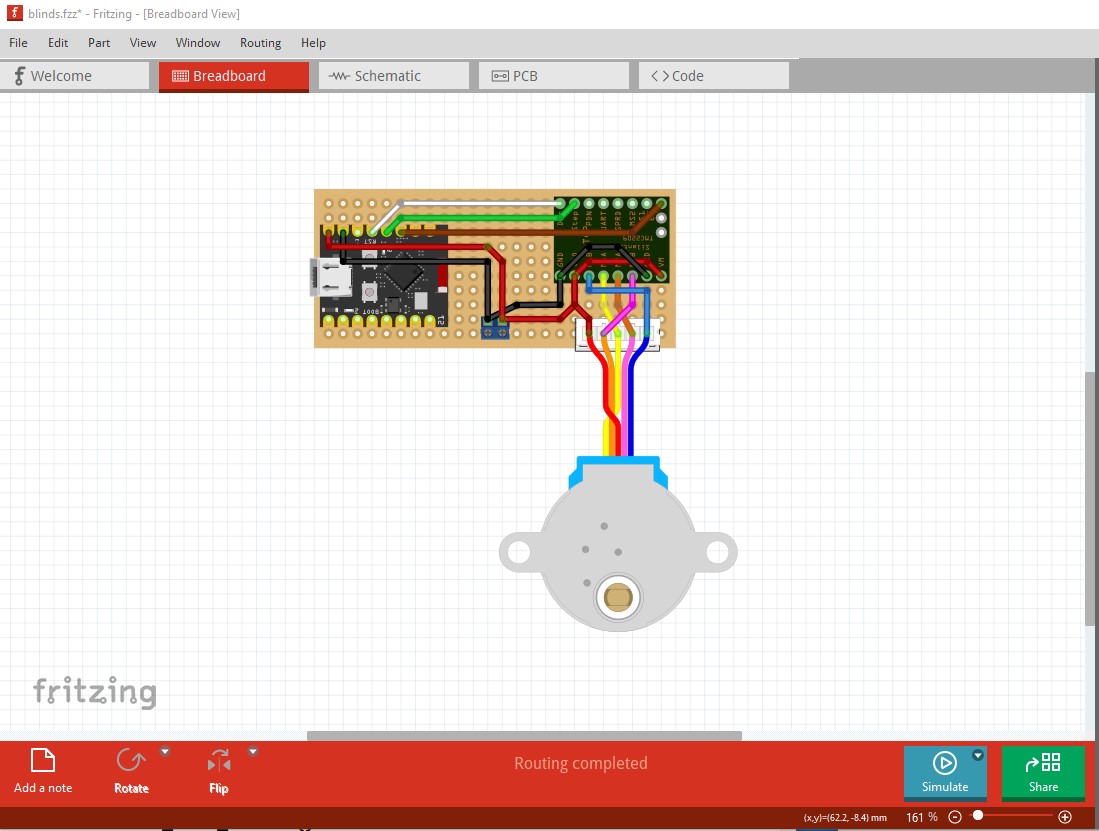Image resolution: width=1099 pixels, height=831 pixels.
Task: Click the zoom slider handle
Action: point(978,817)
